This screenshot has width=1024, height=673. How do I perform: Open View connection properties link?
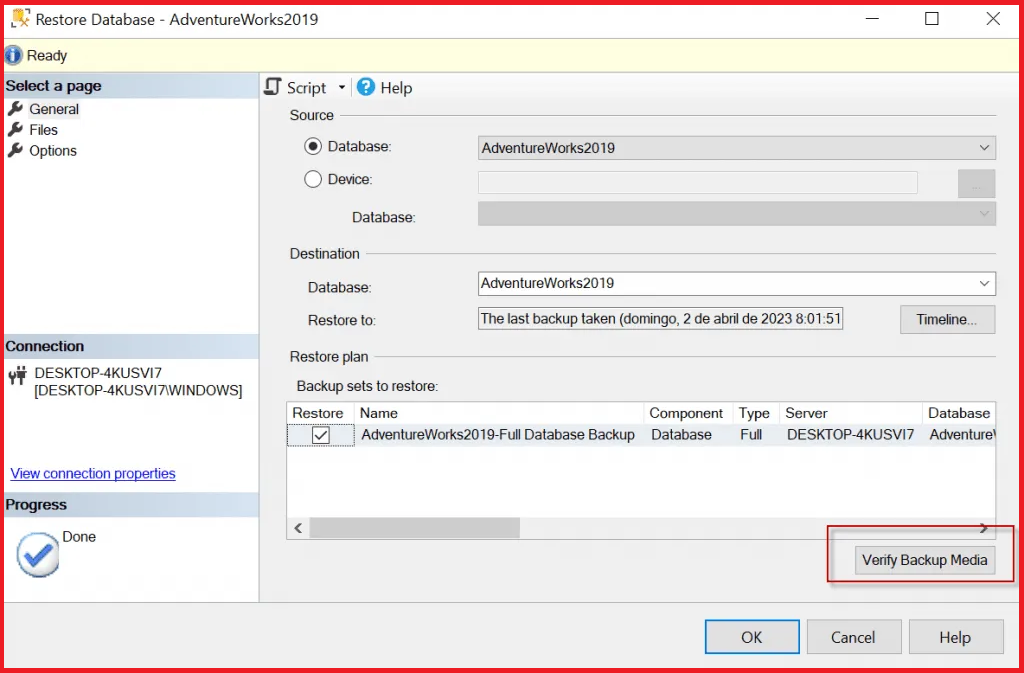[93, 473]
